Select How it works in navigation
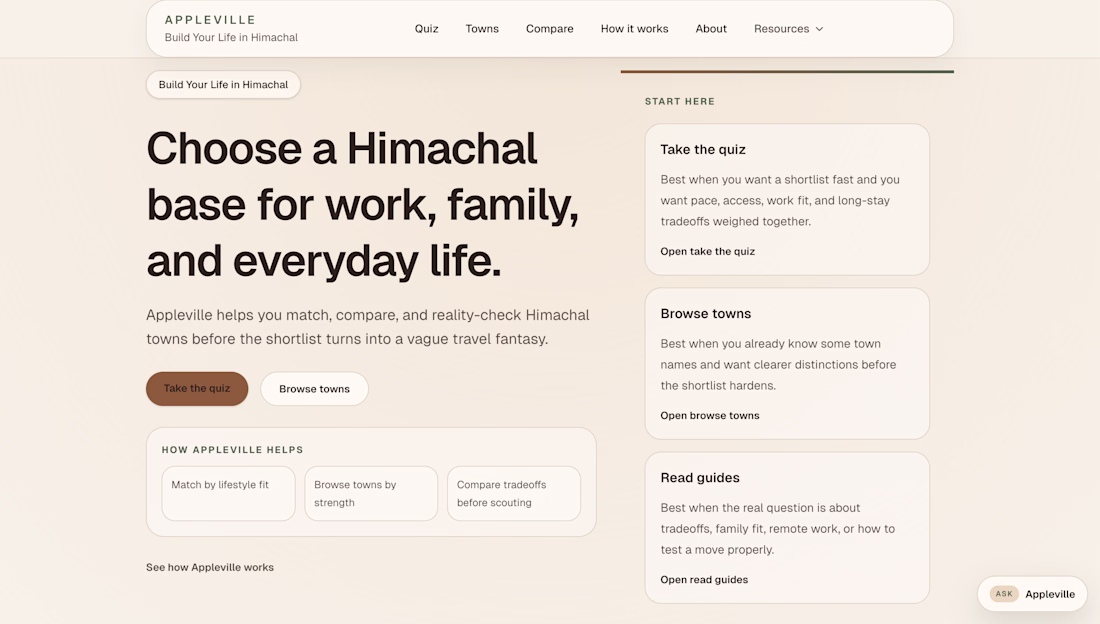The width and height of the screenshot is (1100, 624). (x=634, y=29)
